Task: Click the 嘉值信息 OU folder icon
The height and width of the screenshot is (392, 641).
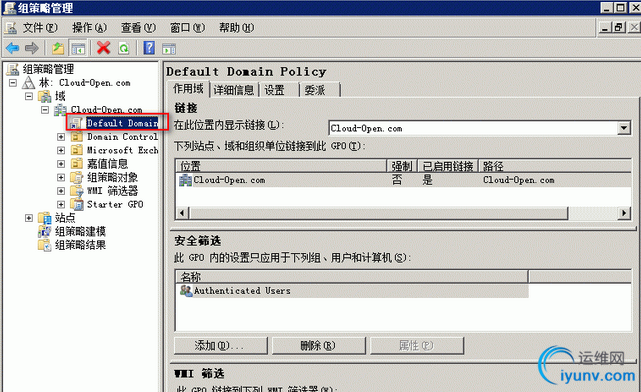Action: 76,164
